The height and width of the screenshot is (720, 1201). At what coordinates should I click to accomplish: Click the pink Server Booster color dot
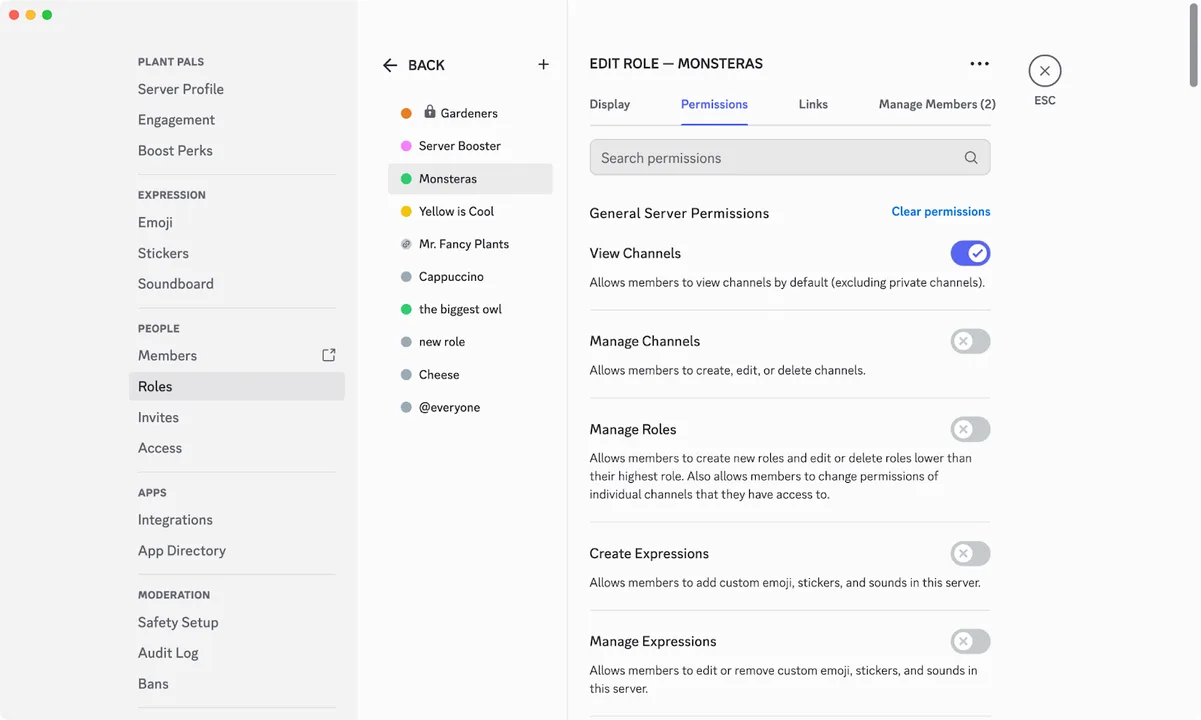(x=406, y=146)
